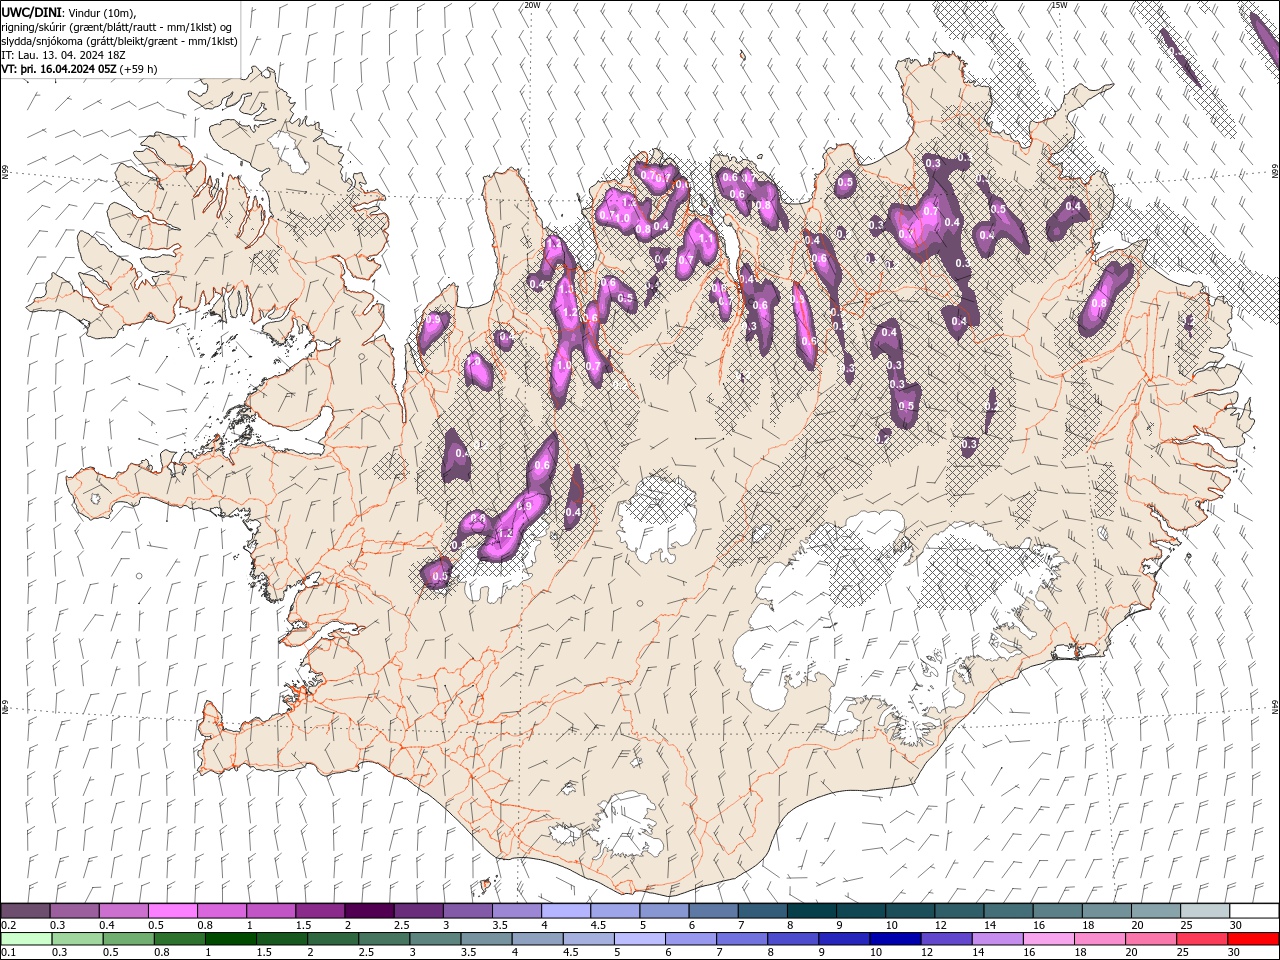This screenshot has height=960, width=1280.
Task: Click the '0.1' value label under the lower legend
Action: coord(8,952)
